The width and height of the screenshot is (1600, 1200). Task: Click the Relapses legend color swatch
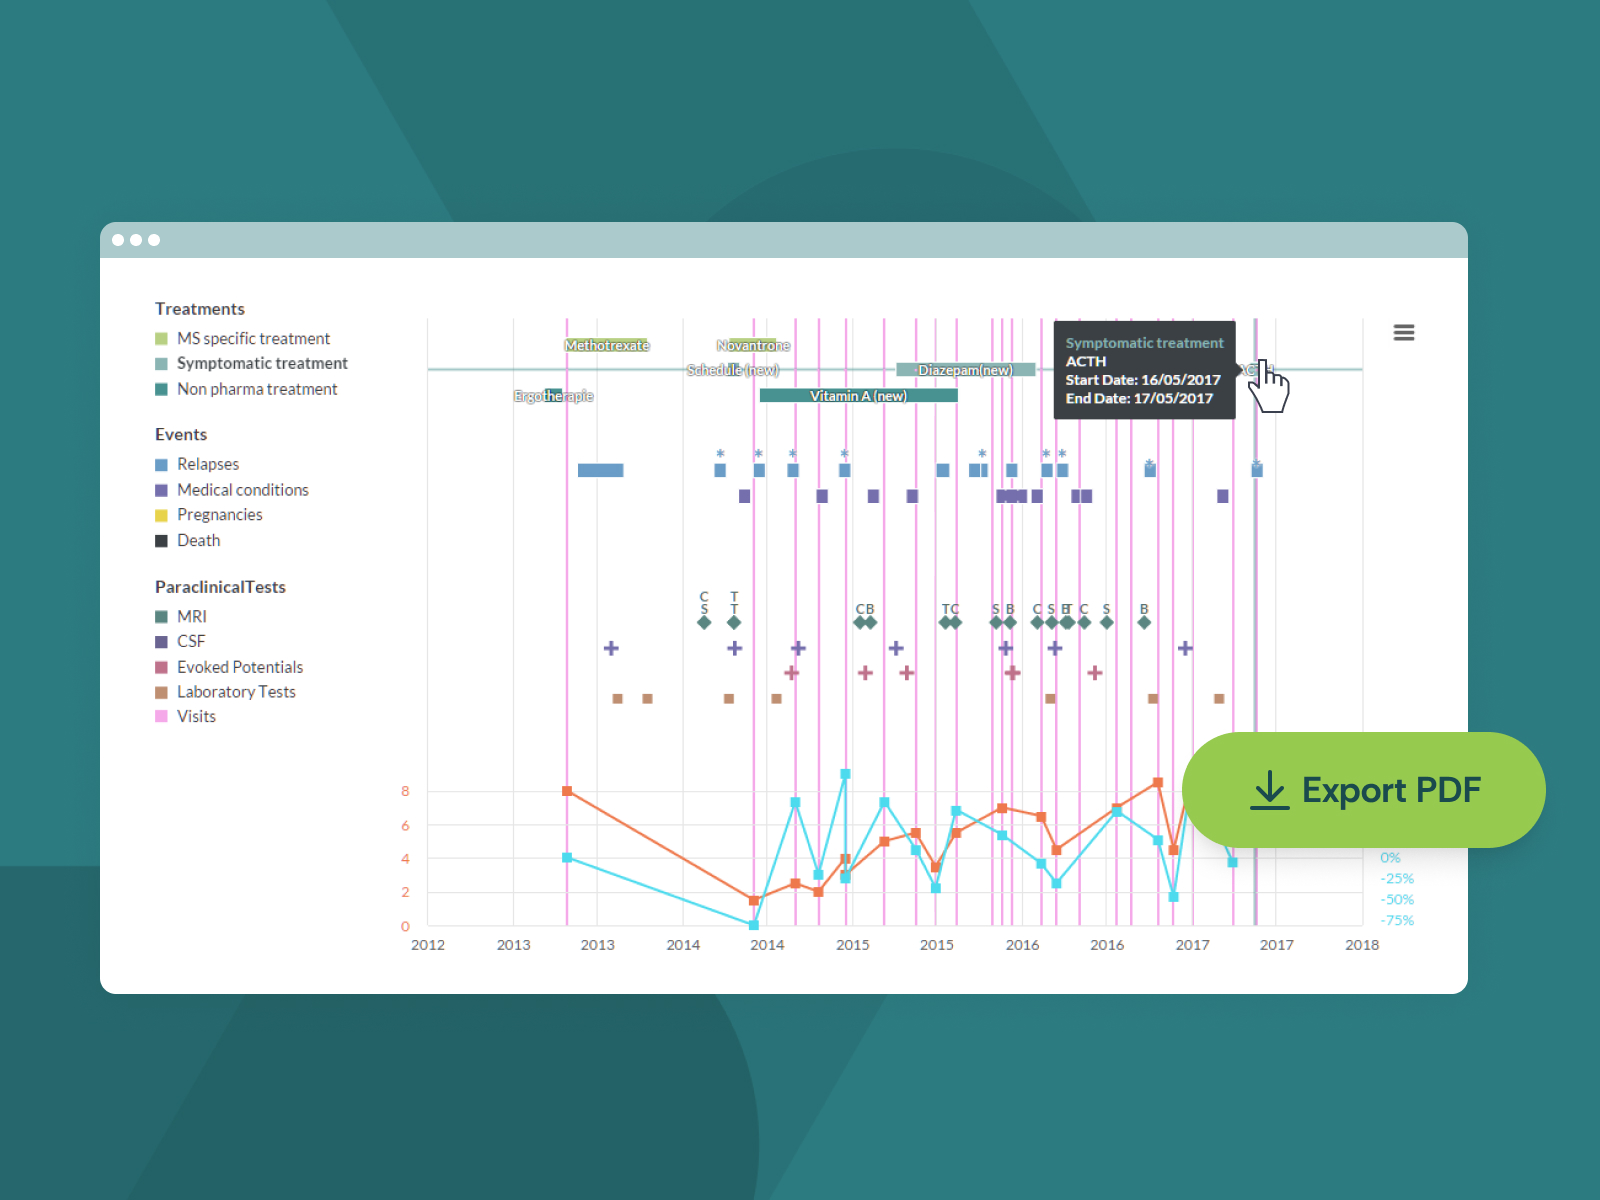(161, 465)
